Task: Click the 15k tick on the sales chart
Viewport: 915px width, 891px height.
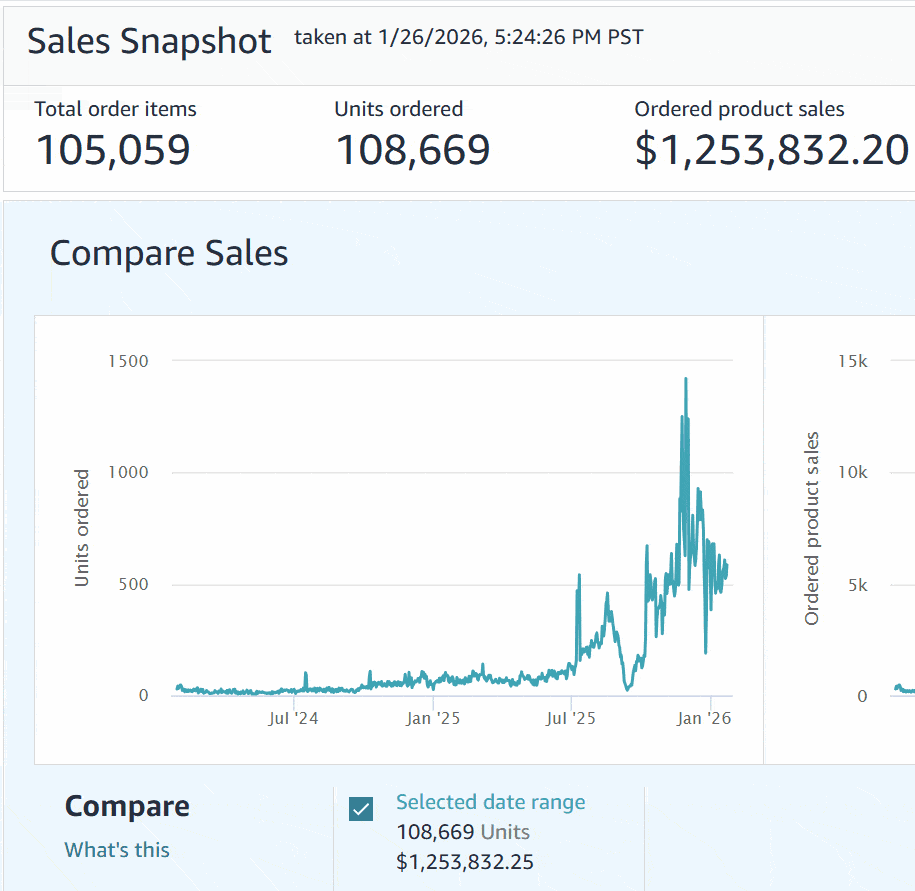Action: point(853,361)
